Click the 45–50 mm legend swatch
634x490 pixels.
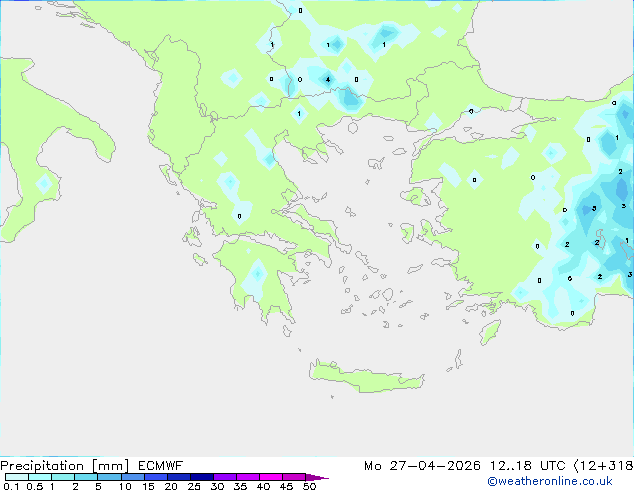click(294, 477)
